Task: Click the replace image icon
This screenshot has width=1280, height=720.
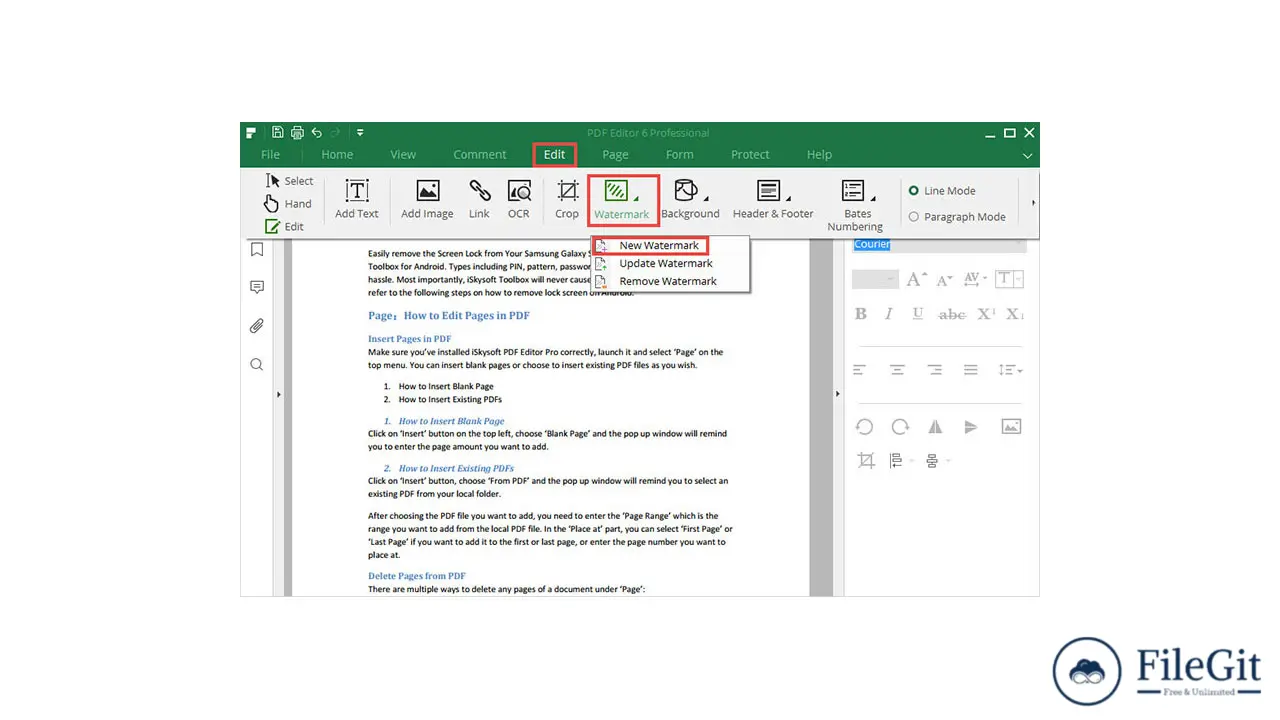Action: point(1011,427)
